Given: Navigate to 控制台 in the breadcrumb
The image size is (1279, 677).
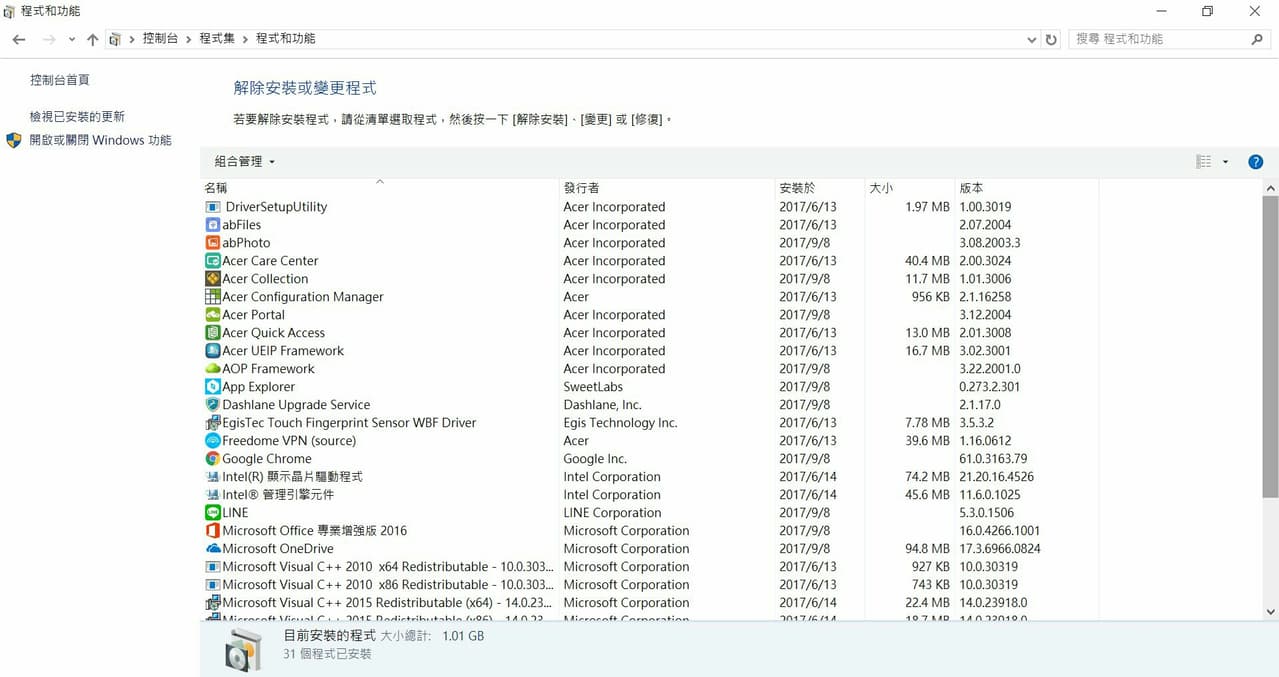Looking at the screenshot, I should click(160, 39).
